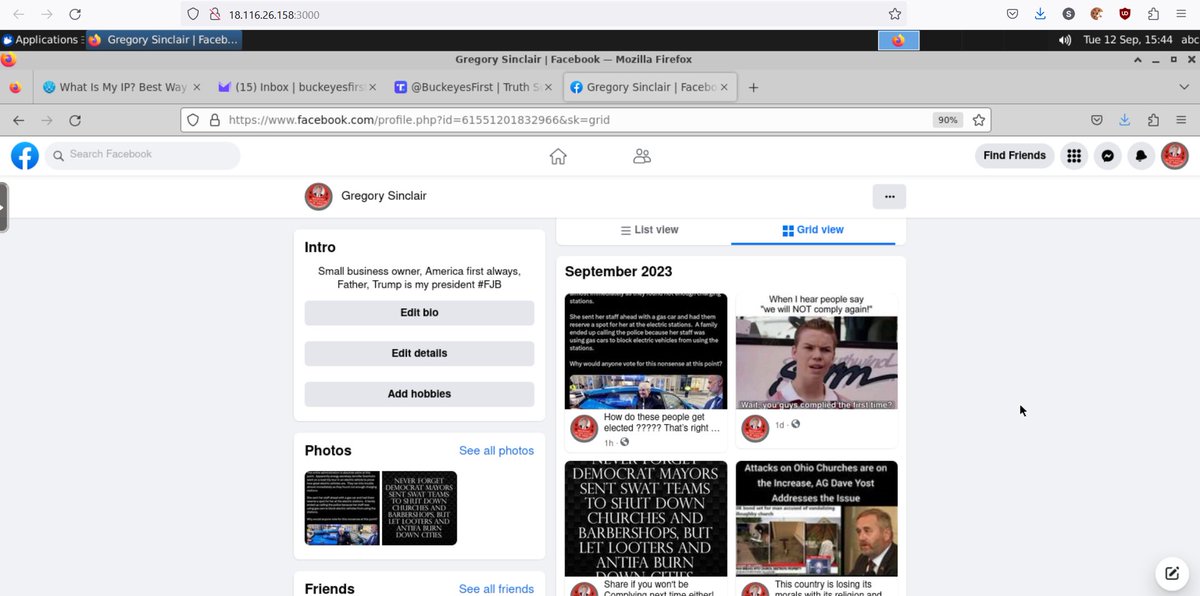Open the Facebook Home icon

coord(558,156)
